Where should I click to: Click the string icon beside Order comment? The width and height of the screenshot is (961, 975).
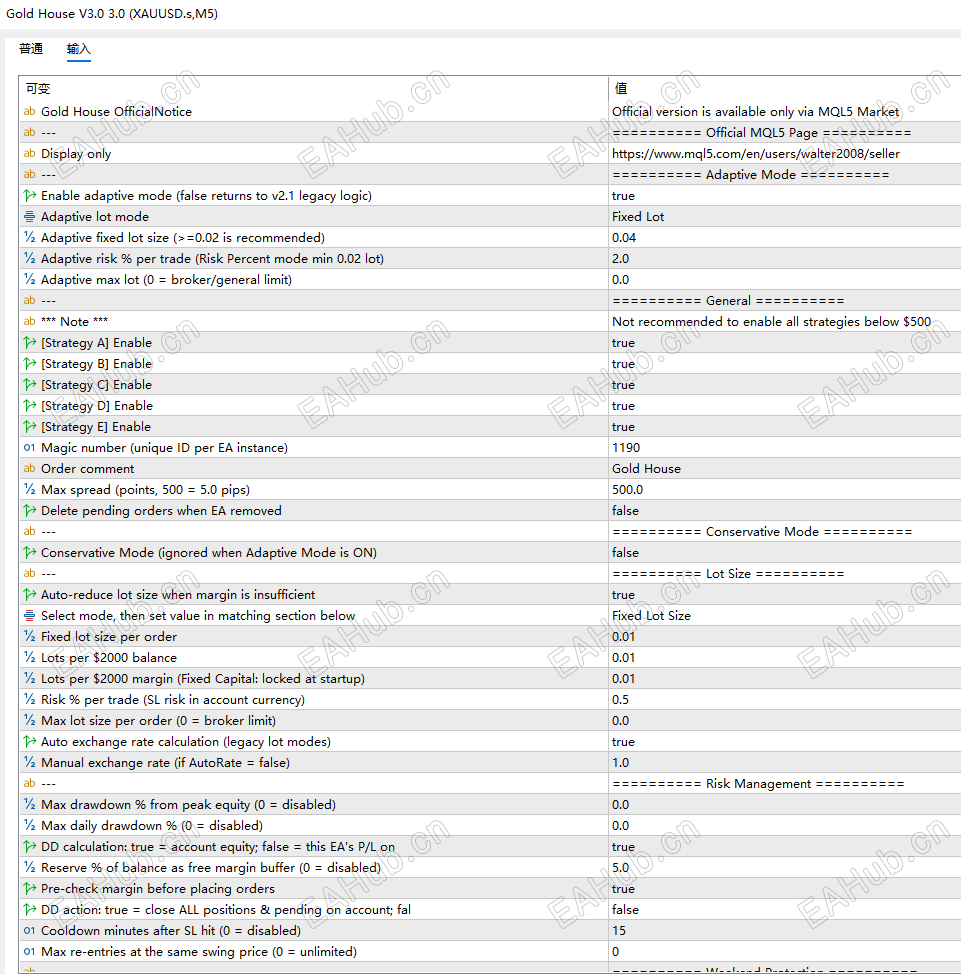[x=29, y=468]
